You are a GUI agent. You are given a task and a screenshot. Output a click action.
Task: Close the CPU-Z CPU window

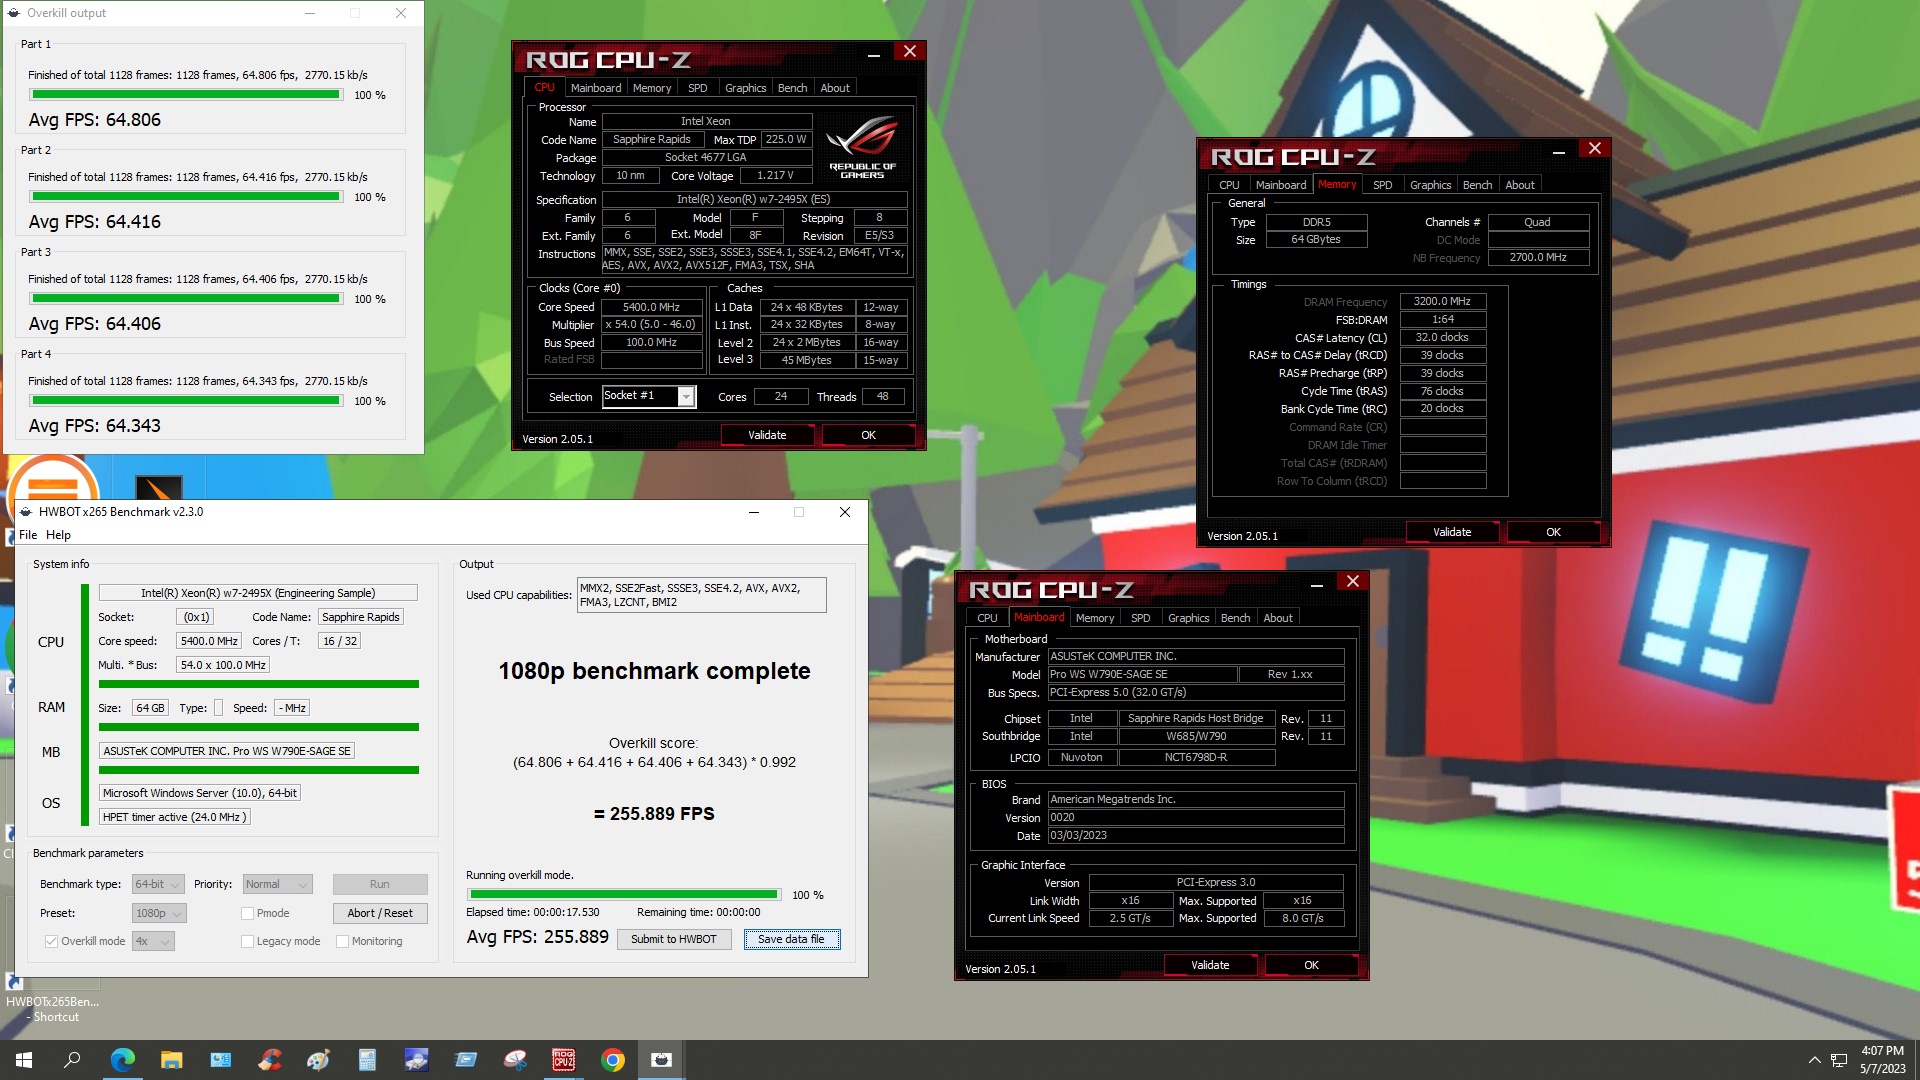(909, 51)
